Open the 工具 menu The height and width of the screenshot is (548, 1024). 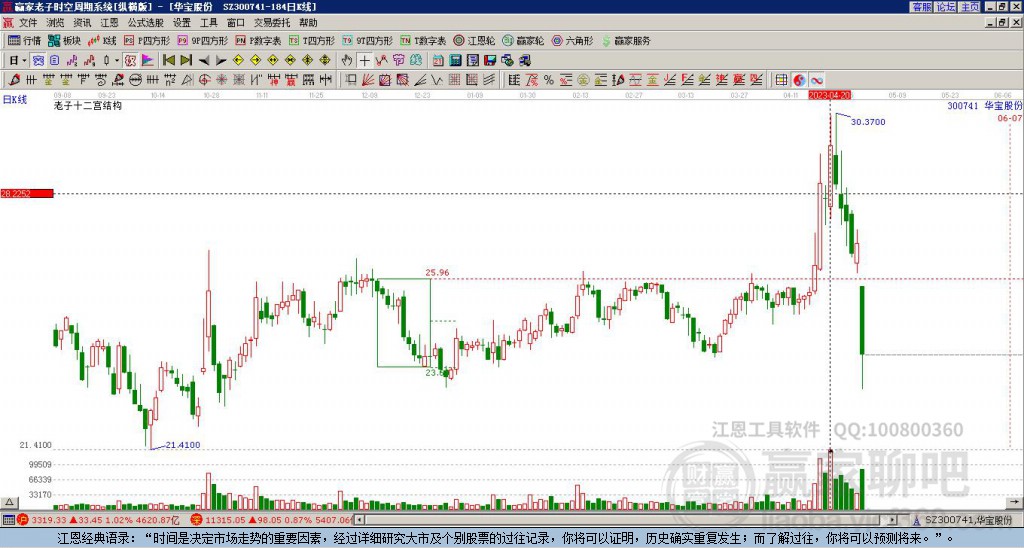[208, 23]
